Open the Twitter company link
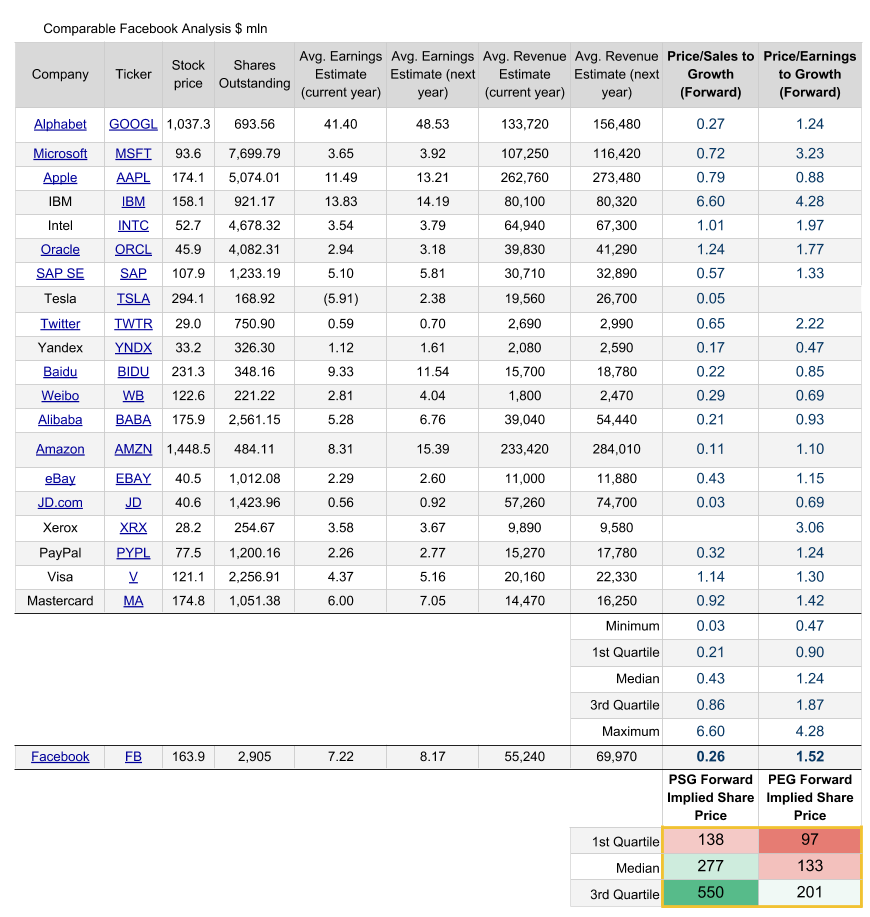 (60, 323)
